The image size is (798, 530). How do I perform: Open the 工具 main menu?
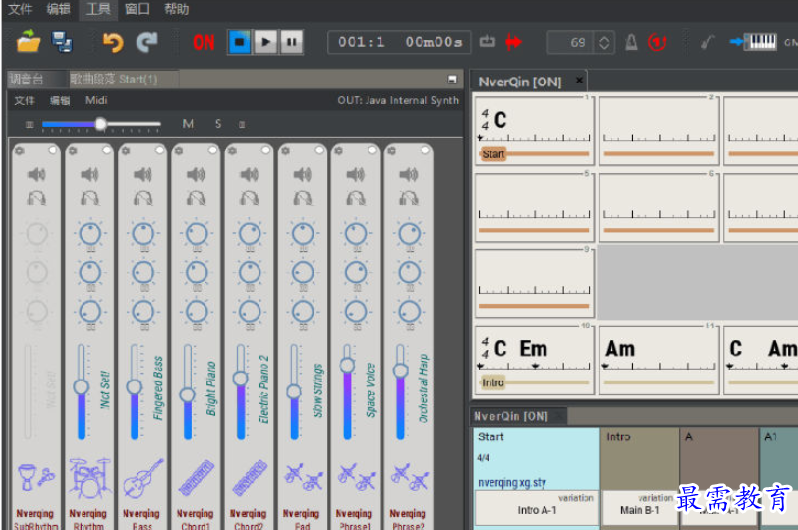tap(98, 9)
